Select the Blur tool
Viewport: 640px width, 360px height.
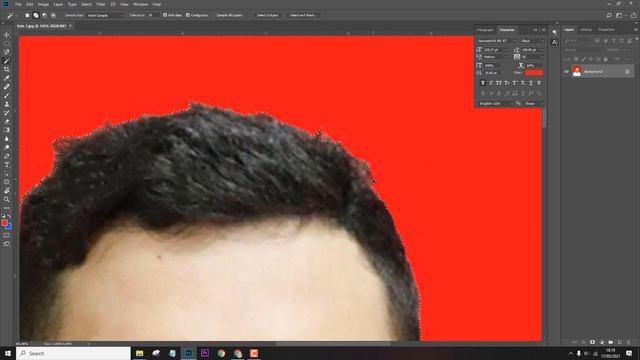coord(7,139)
